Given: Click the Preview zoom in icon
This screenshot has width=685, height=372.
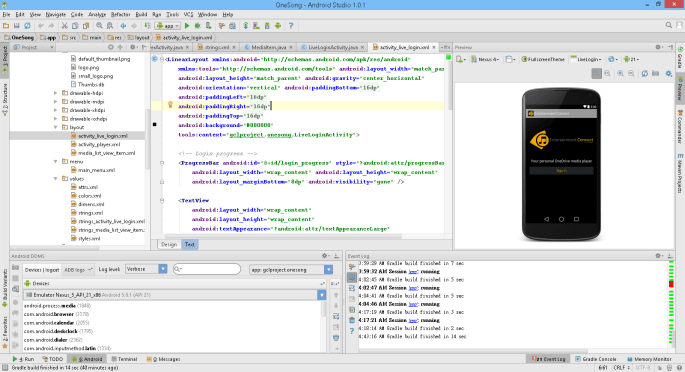Looking at the screenshot, I should (x=620, y=73).
